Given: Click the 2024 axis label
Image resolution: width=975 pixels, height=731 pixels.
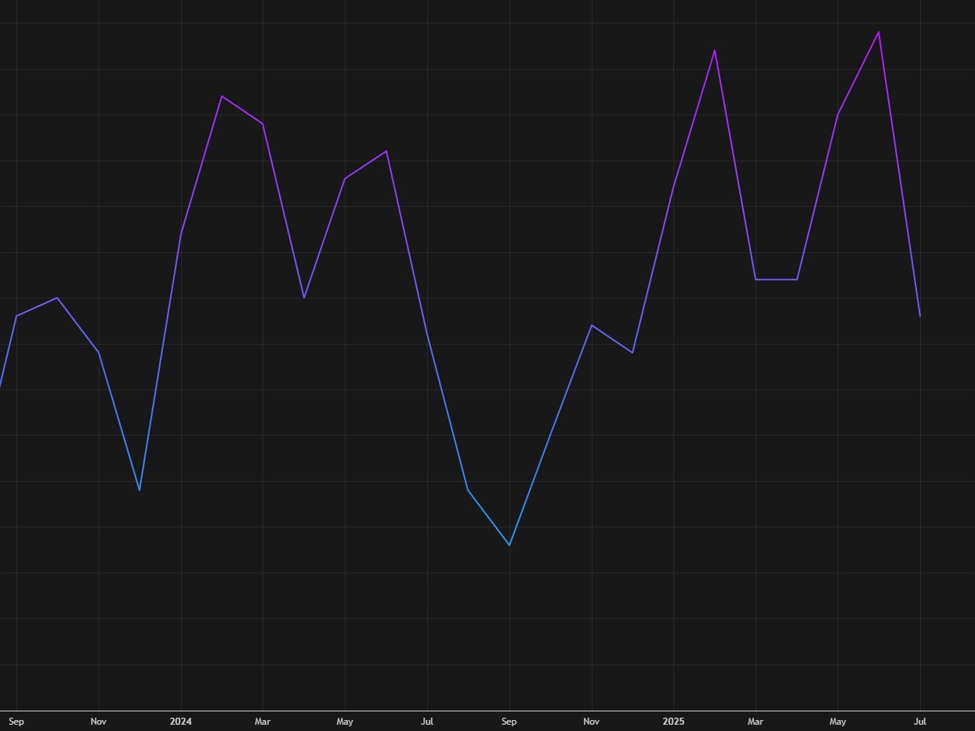Looking at the screenshot, I should pyautogui.click(x=181, y=721).
